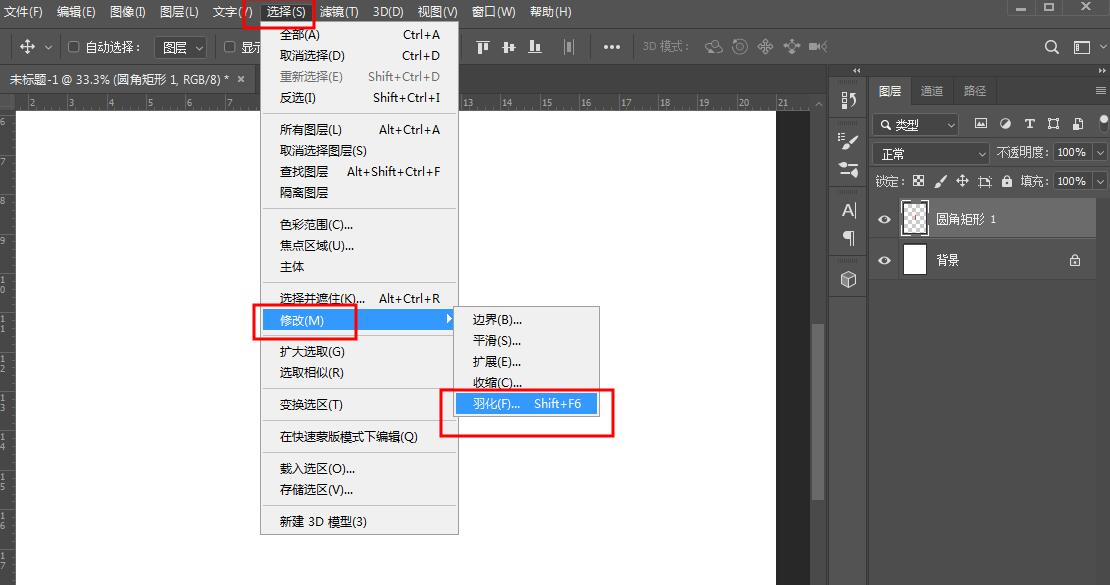This screenshot has width=1110, height=585.
Task: Click the 圆角矩形 1 layer thumbnail
Action: (x=915, y=218)
